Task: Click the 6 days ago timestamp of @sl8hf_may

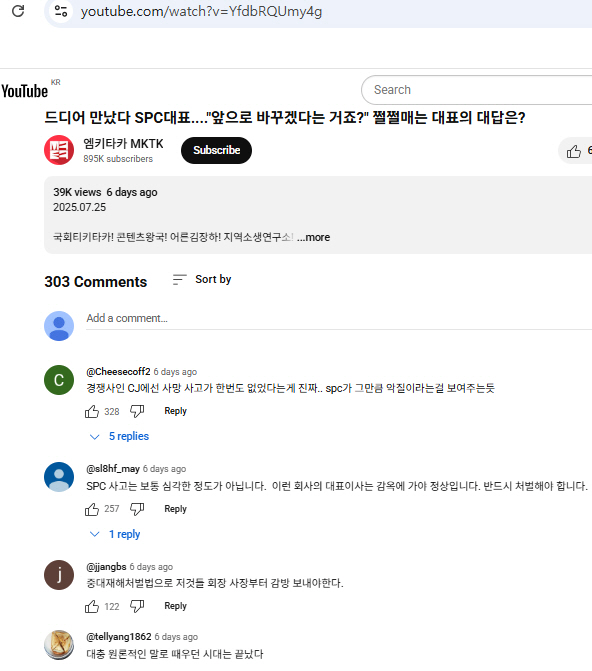Action: [x=164, y=469]
